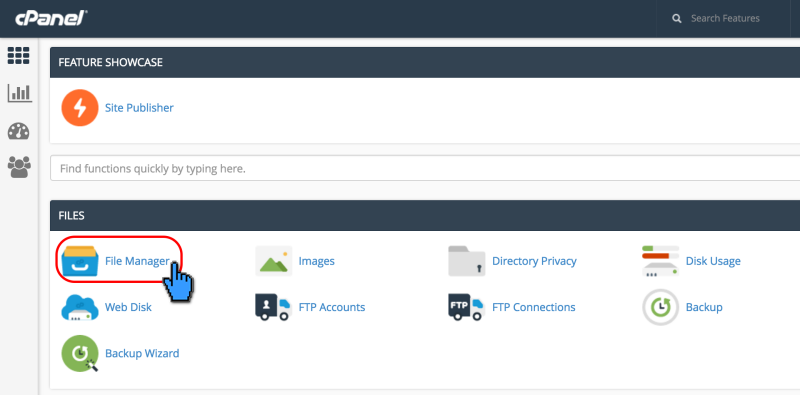Focus the Search Features field
Image resolution: width=800 pixels, height=395 pixels.
pos(725,18)
